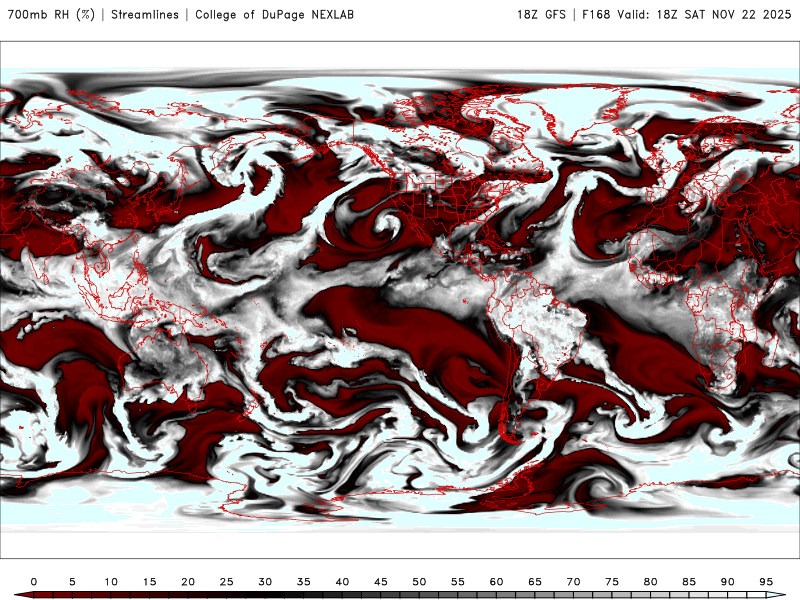The width and height of the screenshot is (800, 600).
Task: Click the light swatch under "90"
Action: click(737, 596)
